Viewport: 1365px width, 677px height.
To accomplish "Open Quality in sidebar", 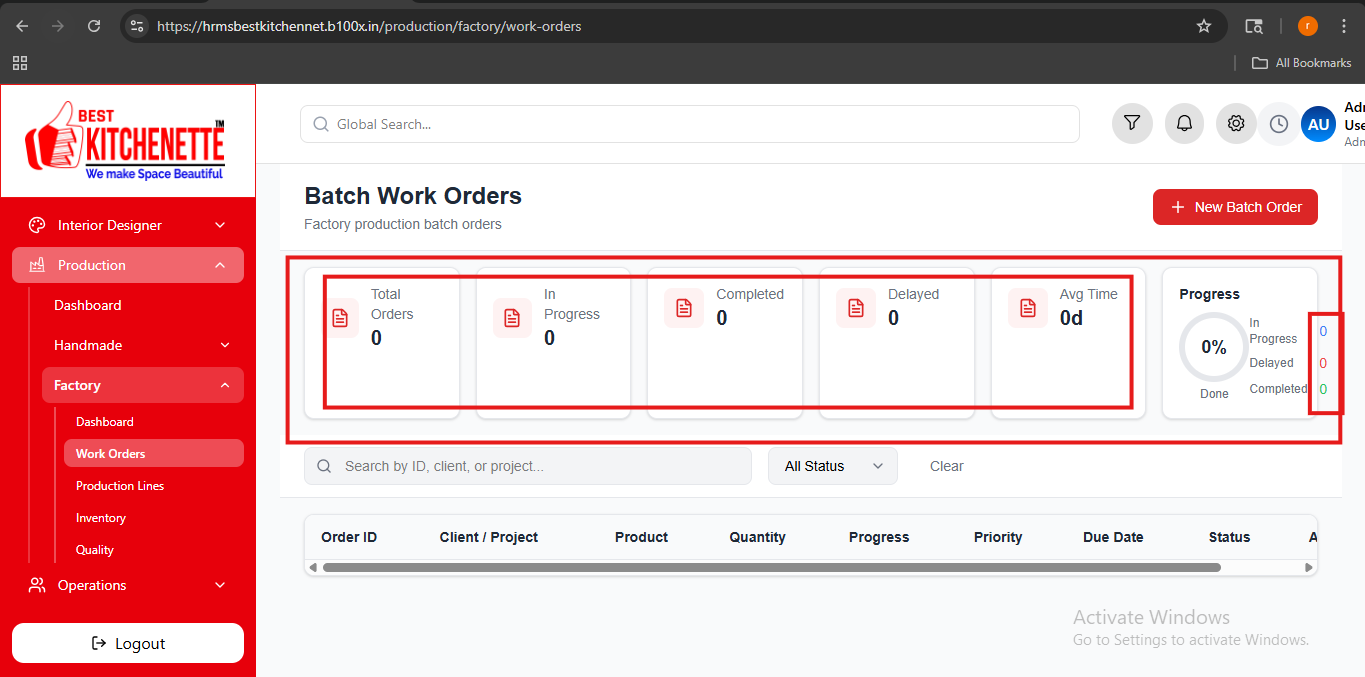I will pyautogui.click(x=95, y=550).
